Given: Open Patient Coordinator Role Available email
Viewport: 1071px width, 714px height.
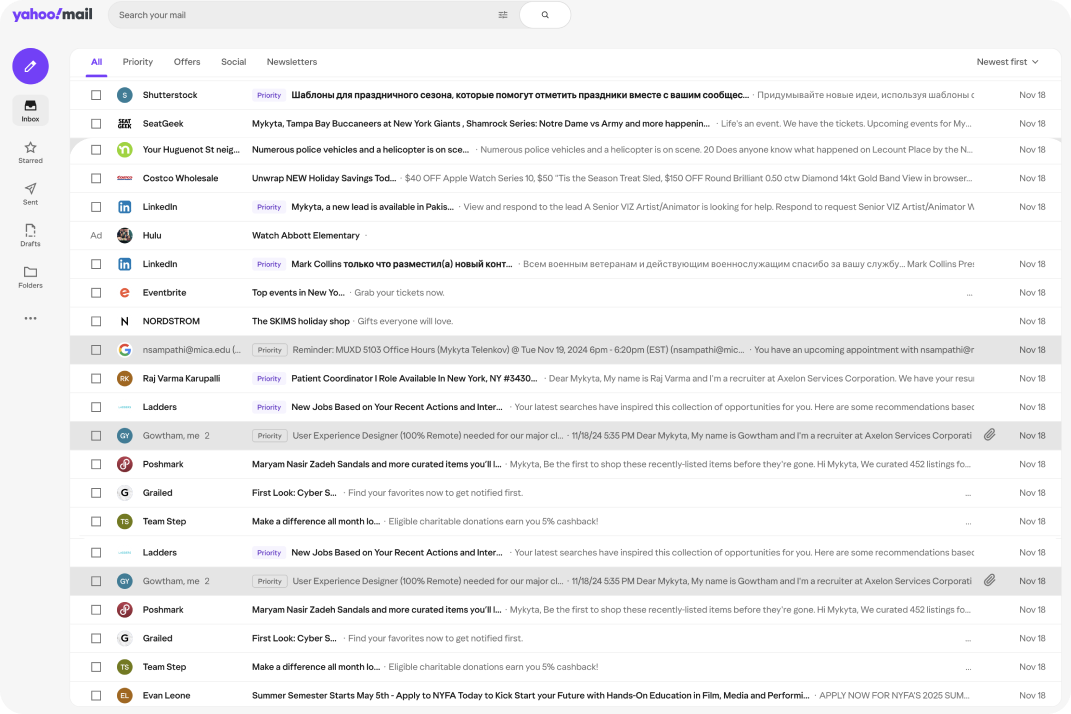Looking at the screenshot, I should (x=566, y=379).
